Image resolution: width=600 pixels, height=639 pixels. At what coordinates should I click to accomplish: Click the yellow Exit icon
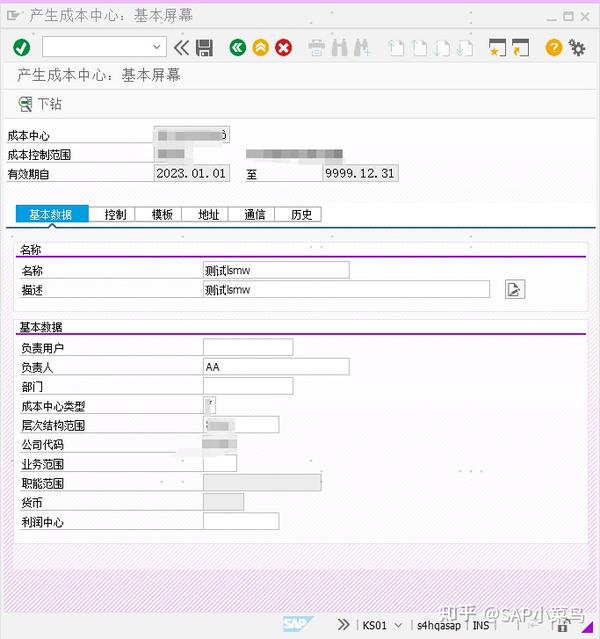[x=260, y=48]
